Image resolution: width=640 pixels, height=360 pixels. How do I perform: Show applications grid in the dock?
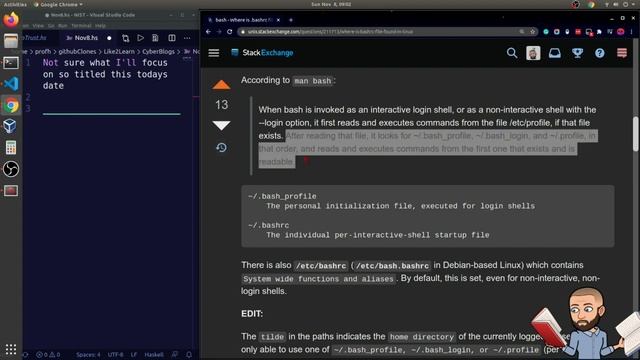11,349
